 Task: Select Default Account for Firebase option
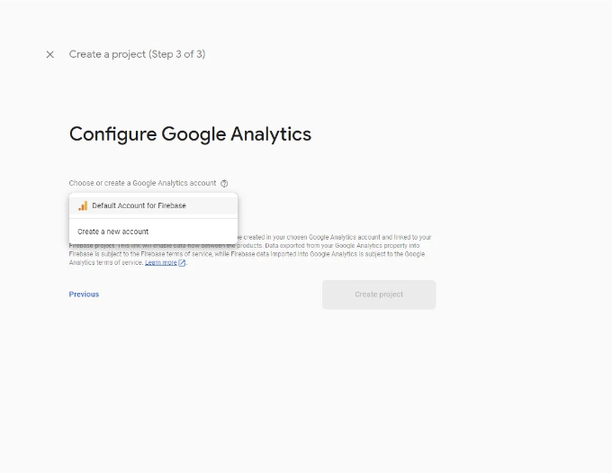coord(153,206)
